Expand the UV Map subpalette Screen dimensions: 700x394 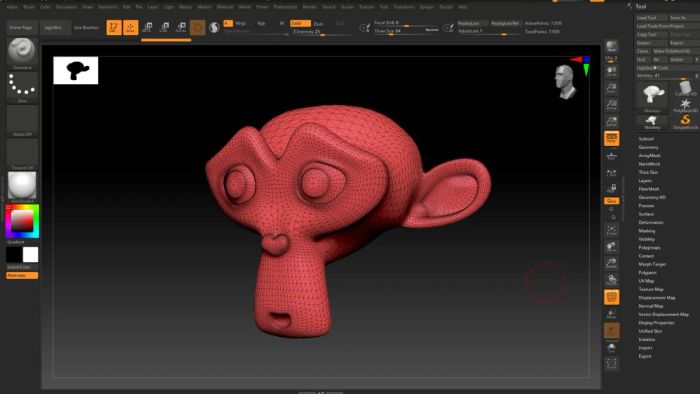click(x=646, y=281)
